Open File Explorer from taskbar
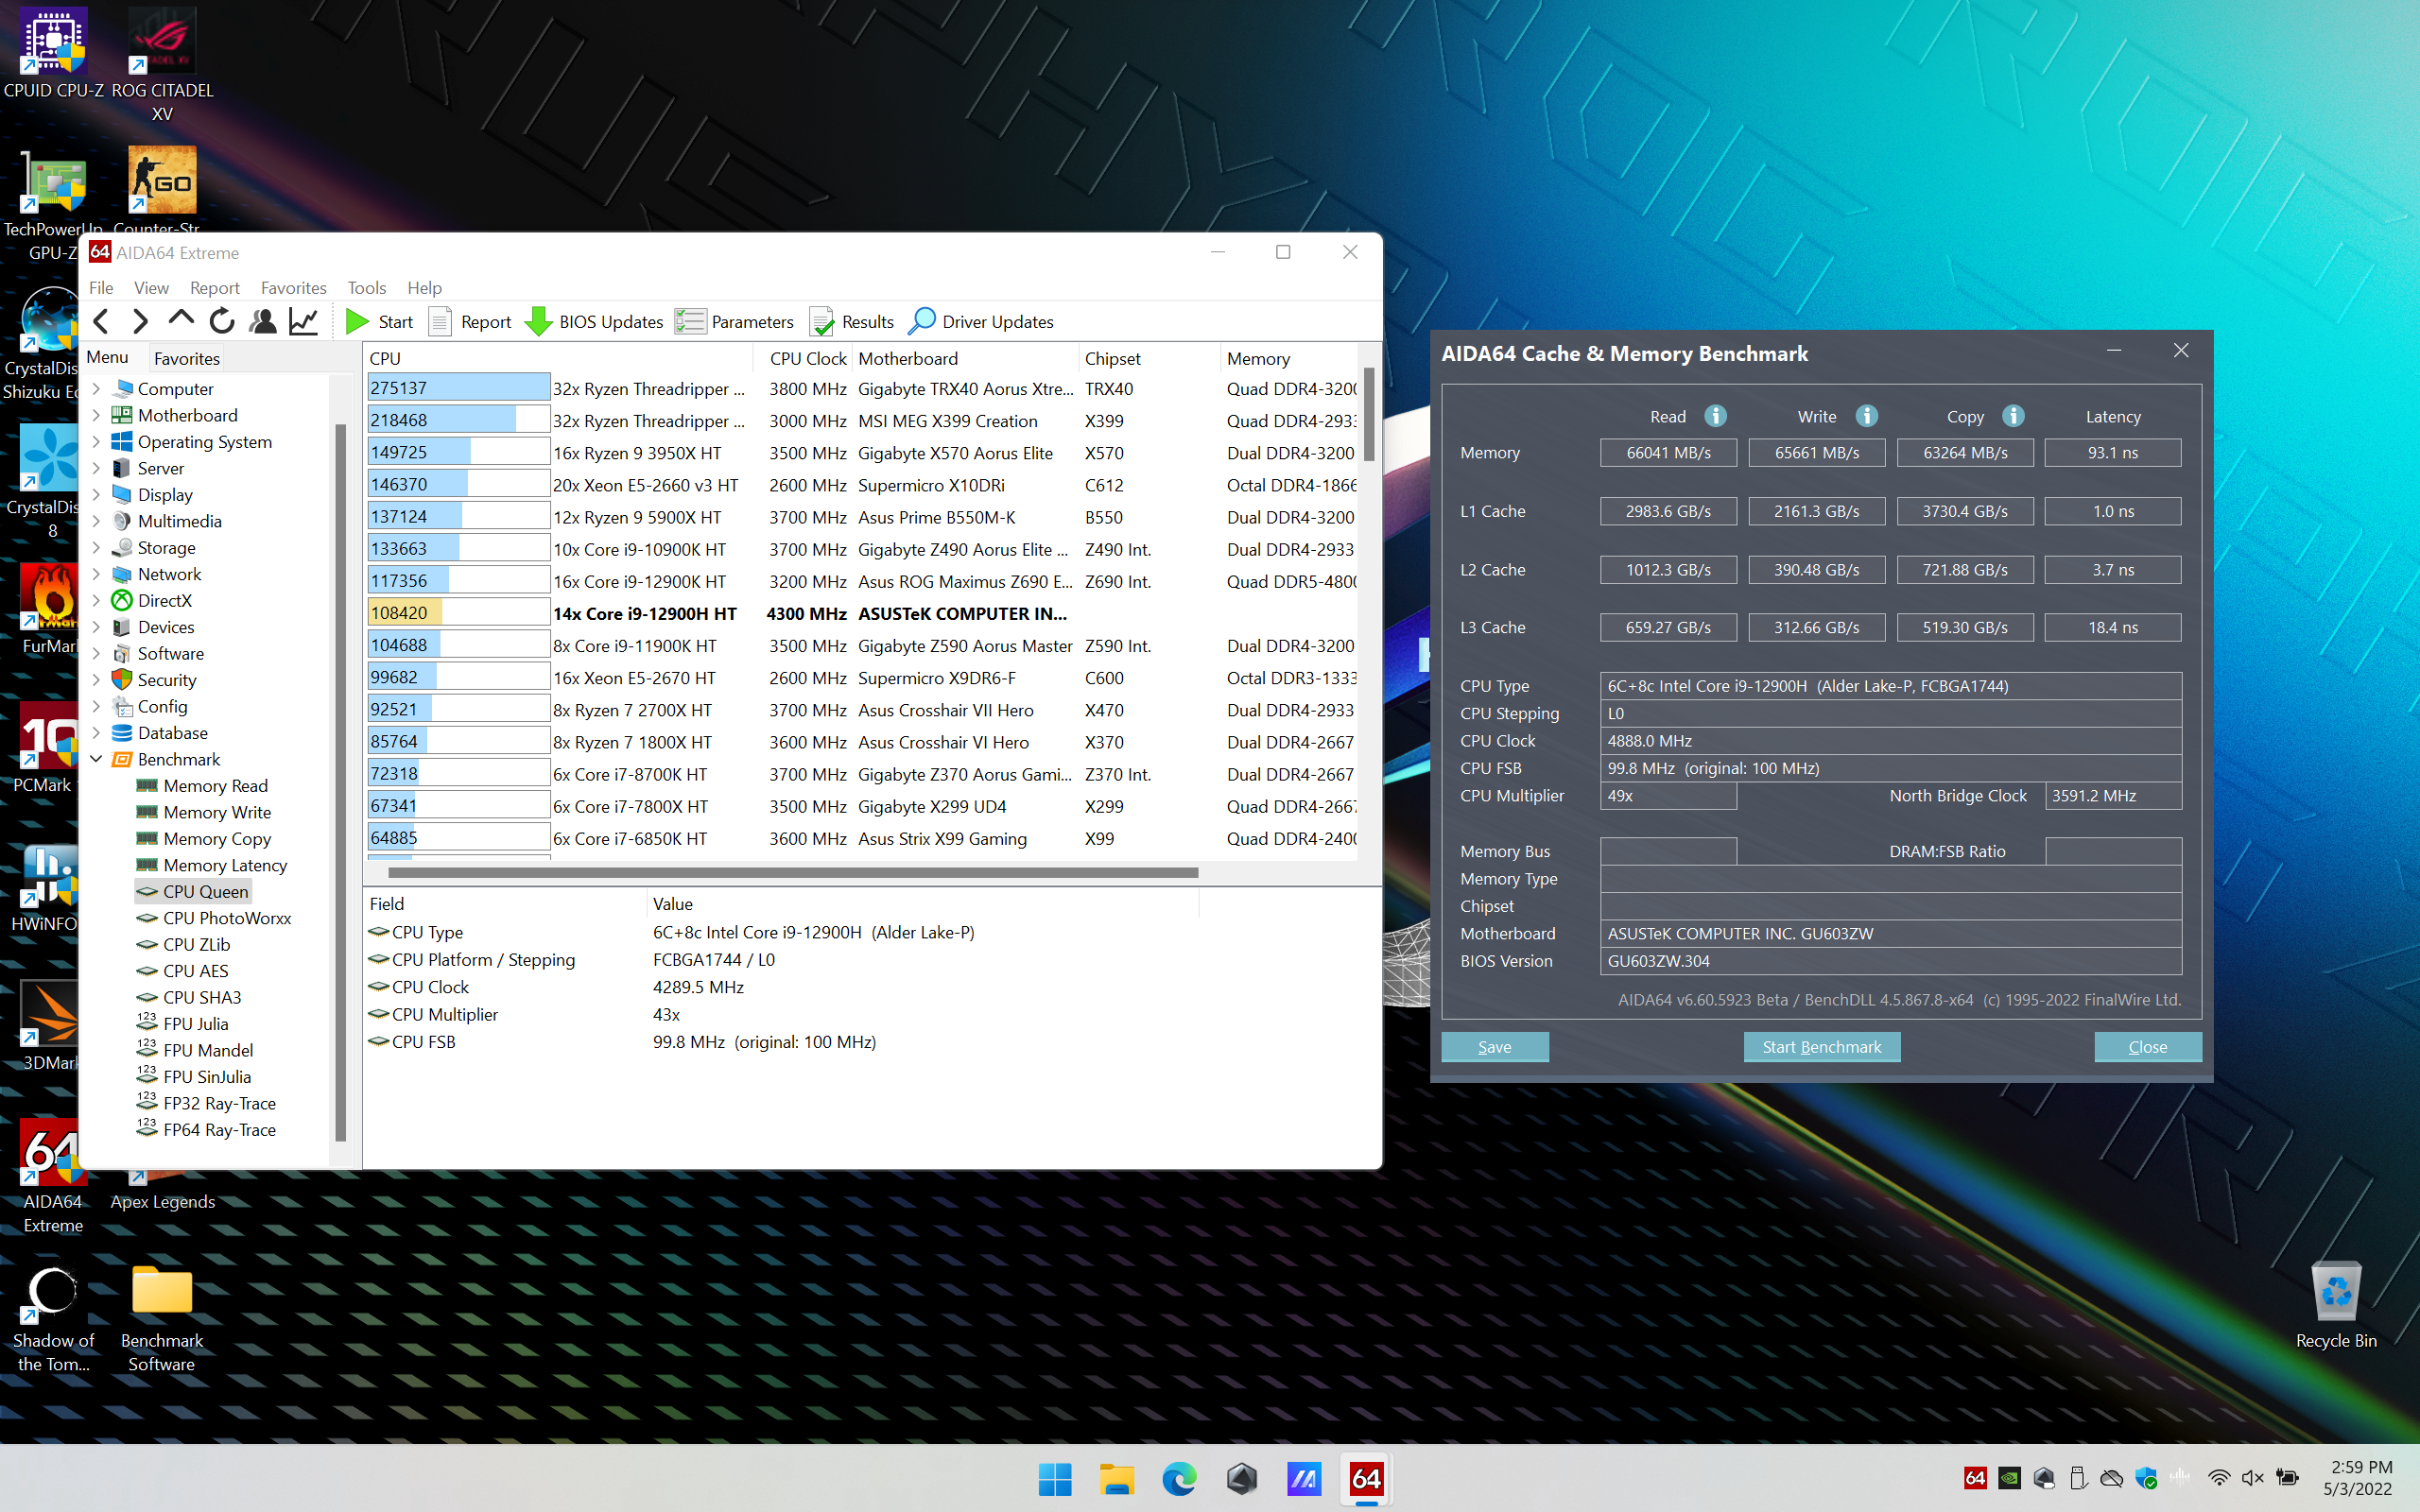This screenshot has height=1512, width=2420. [1117, 1478]
